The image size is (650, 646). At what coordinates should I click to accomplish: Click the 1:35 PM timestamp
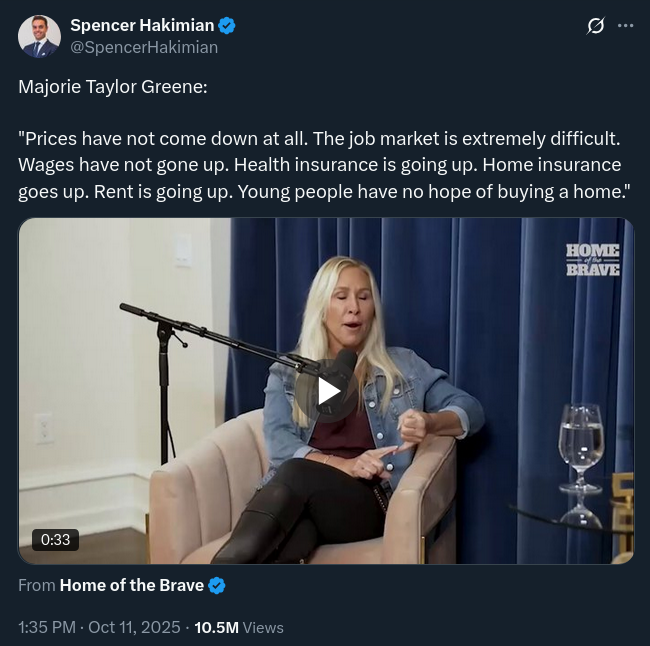47,627
